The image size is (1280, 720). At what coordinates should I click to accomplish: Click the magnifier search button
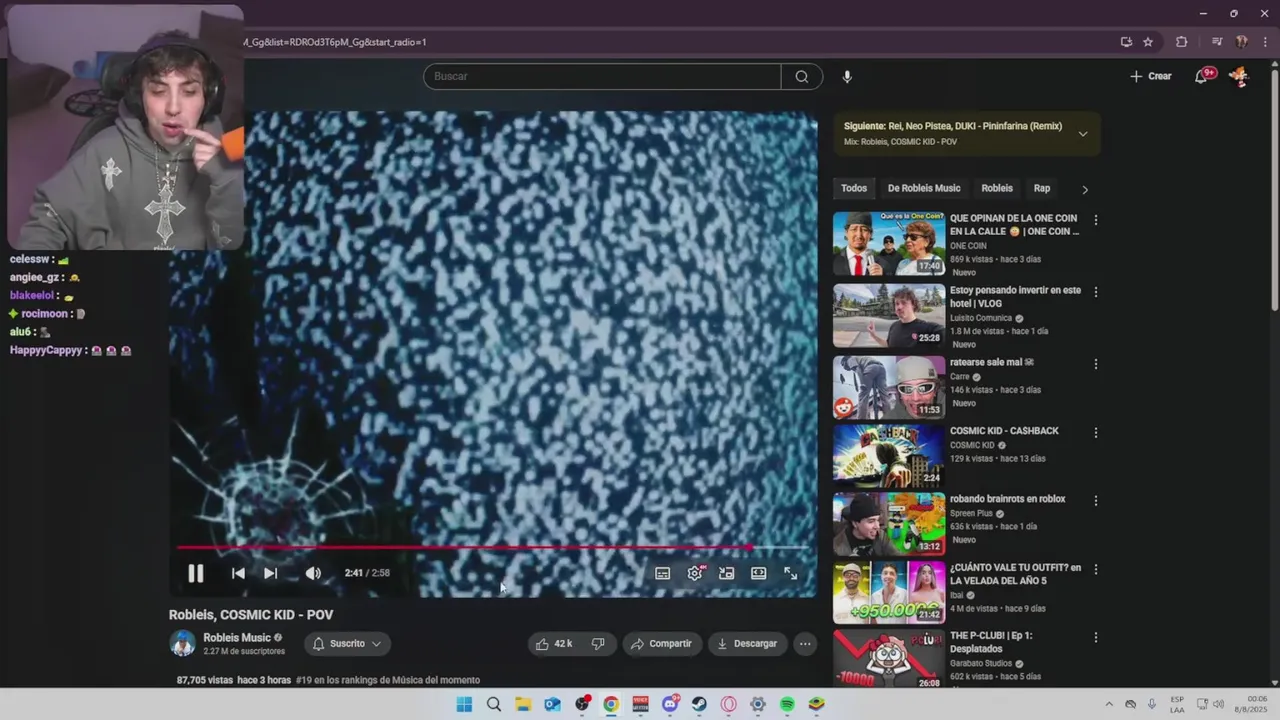(802, 76)
